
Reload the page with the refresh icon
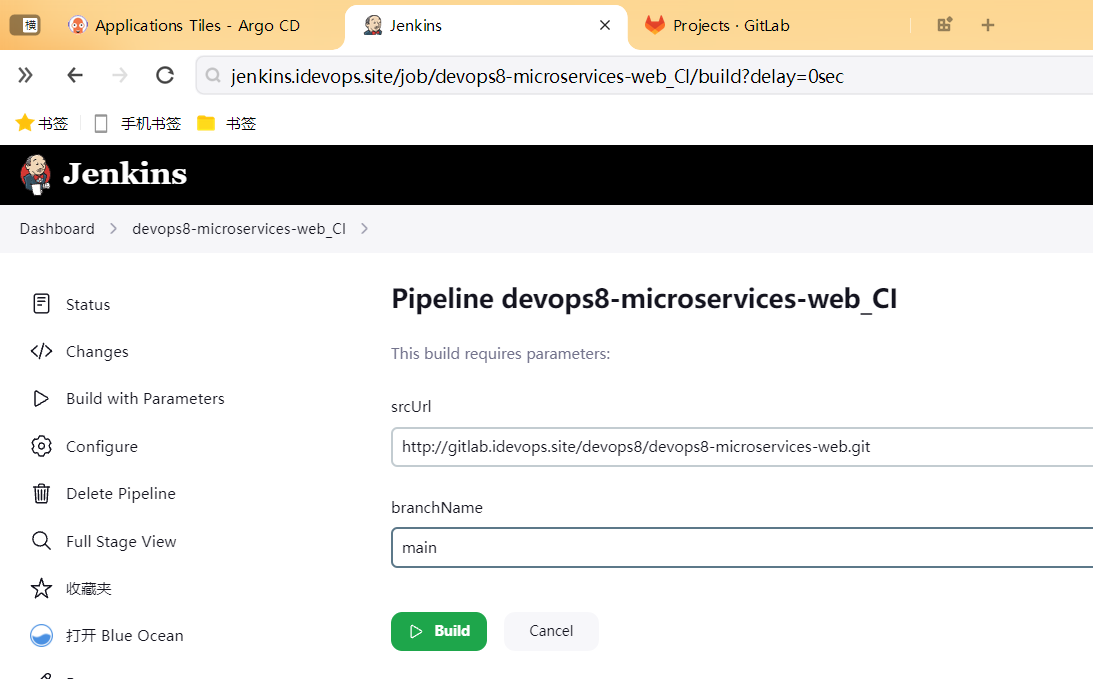165,75
